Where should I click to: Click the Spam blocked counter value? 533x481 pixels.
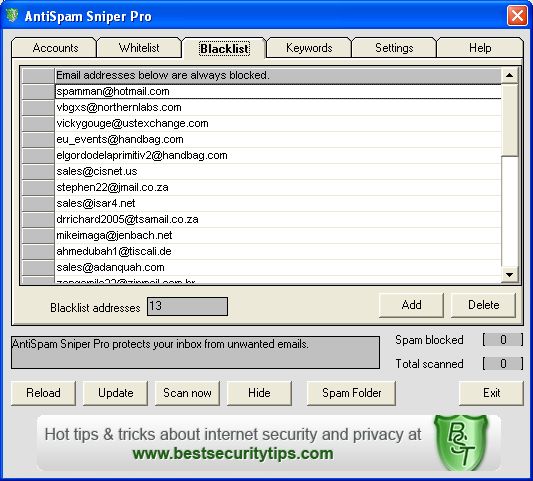503,340
